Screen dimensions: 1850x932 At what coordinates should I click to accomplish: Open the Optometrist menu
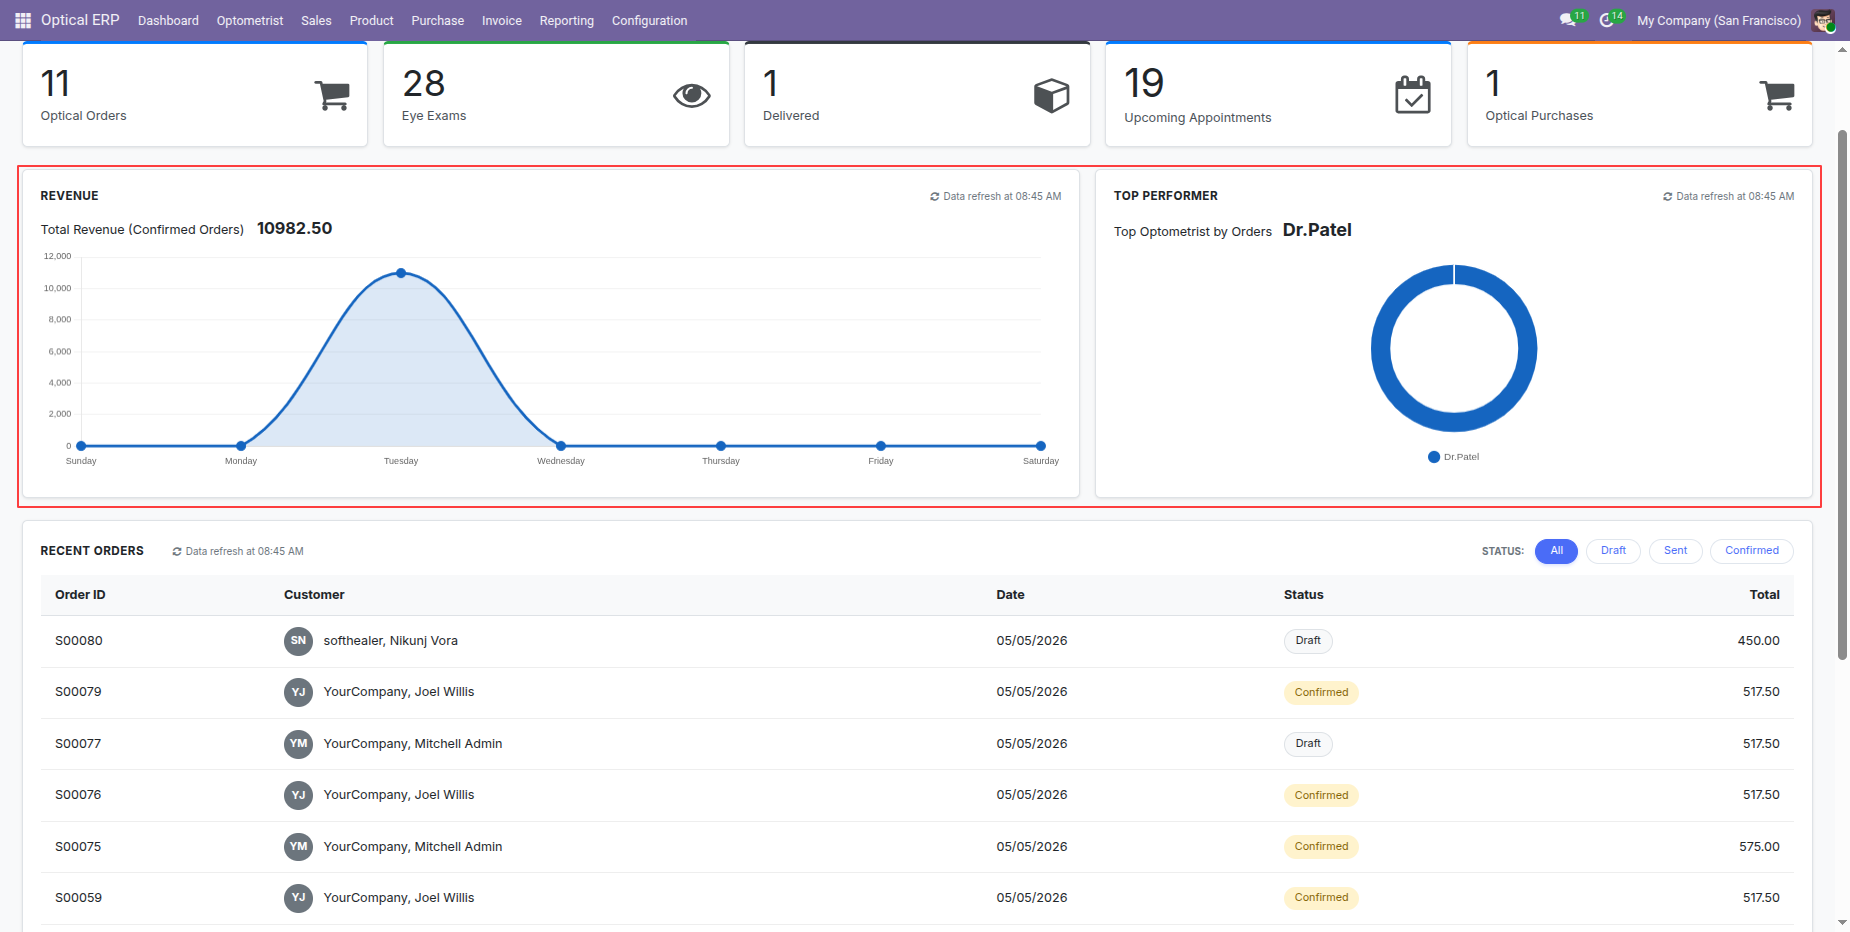[x=250, y=20]
